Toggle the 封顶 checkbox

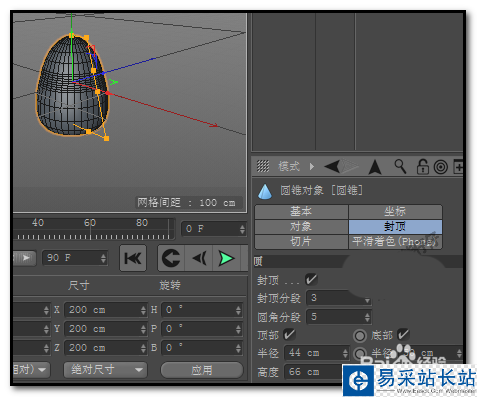[x=311, y=280]
